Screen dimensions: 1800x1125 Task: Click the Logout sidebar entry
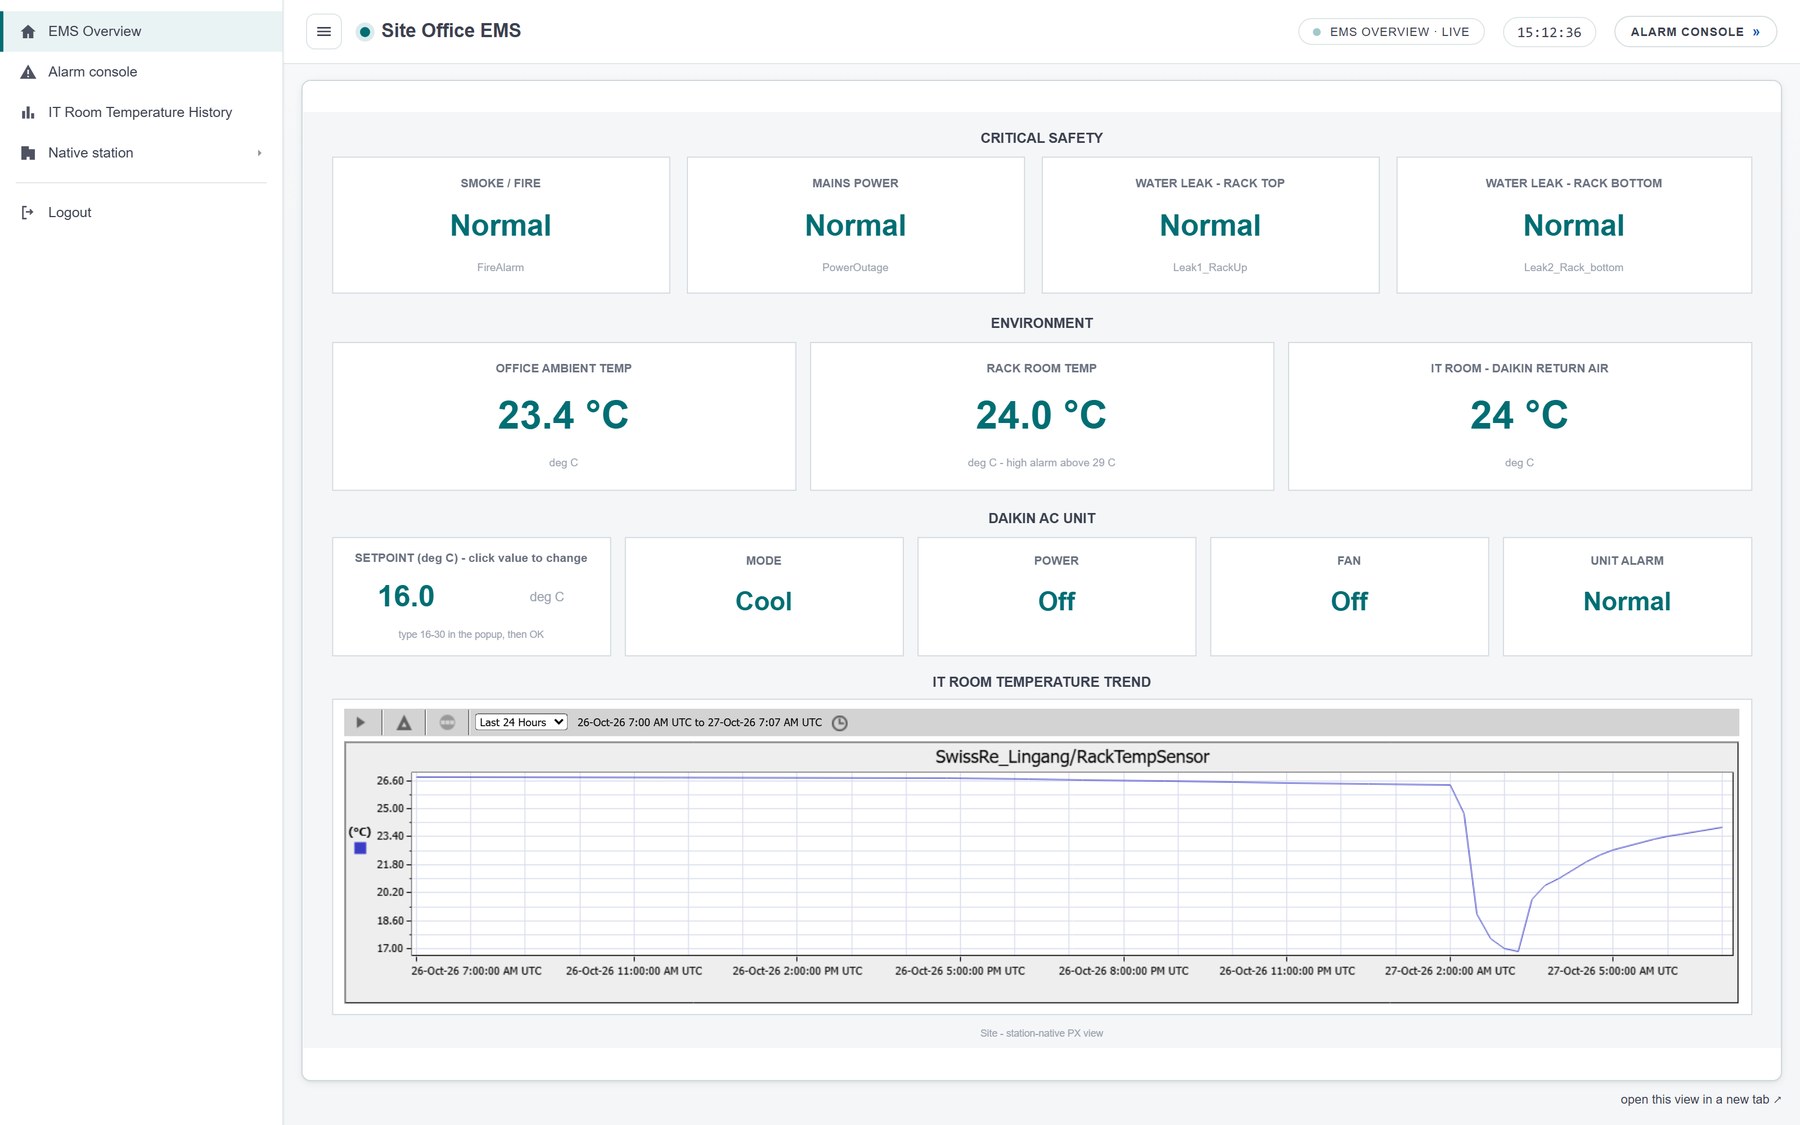(x=142, y=212)
